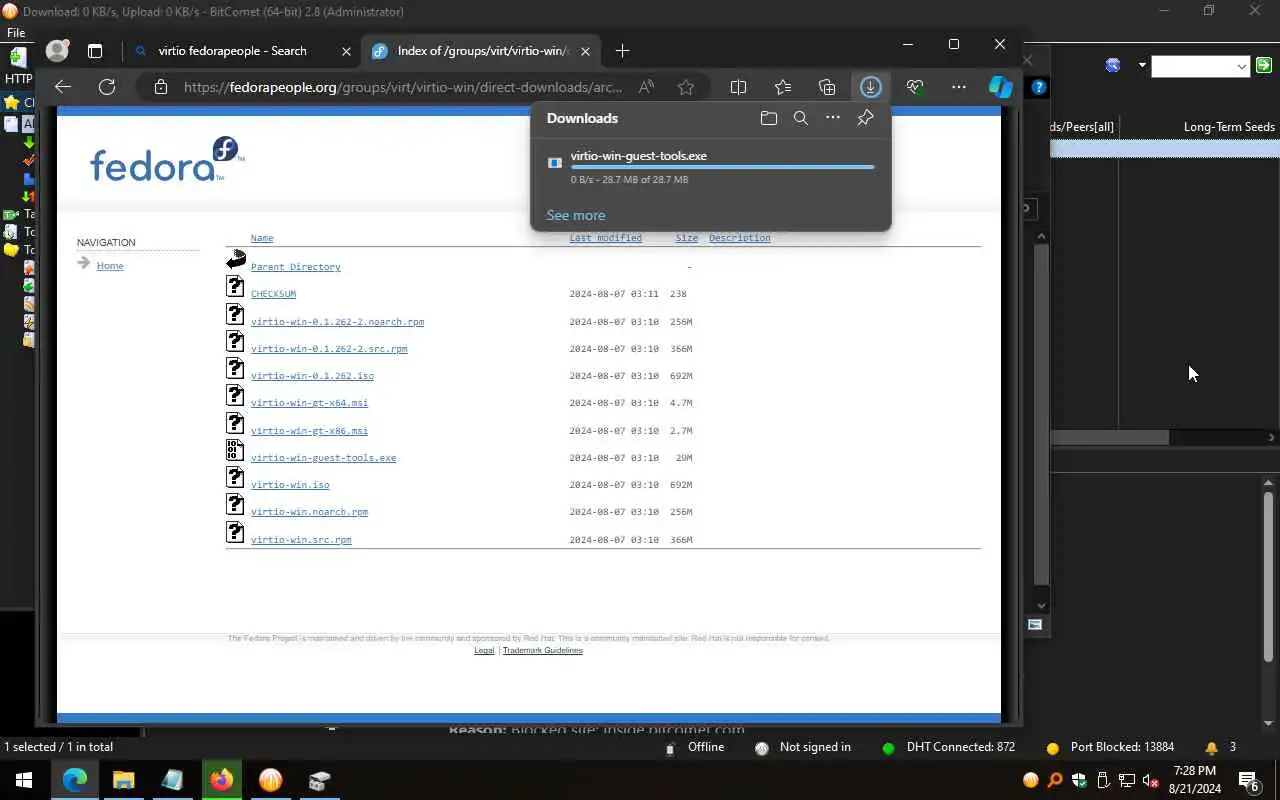The image size is (1280, 800).
Task: Open a new Edge tab
Action: [622, 51]
